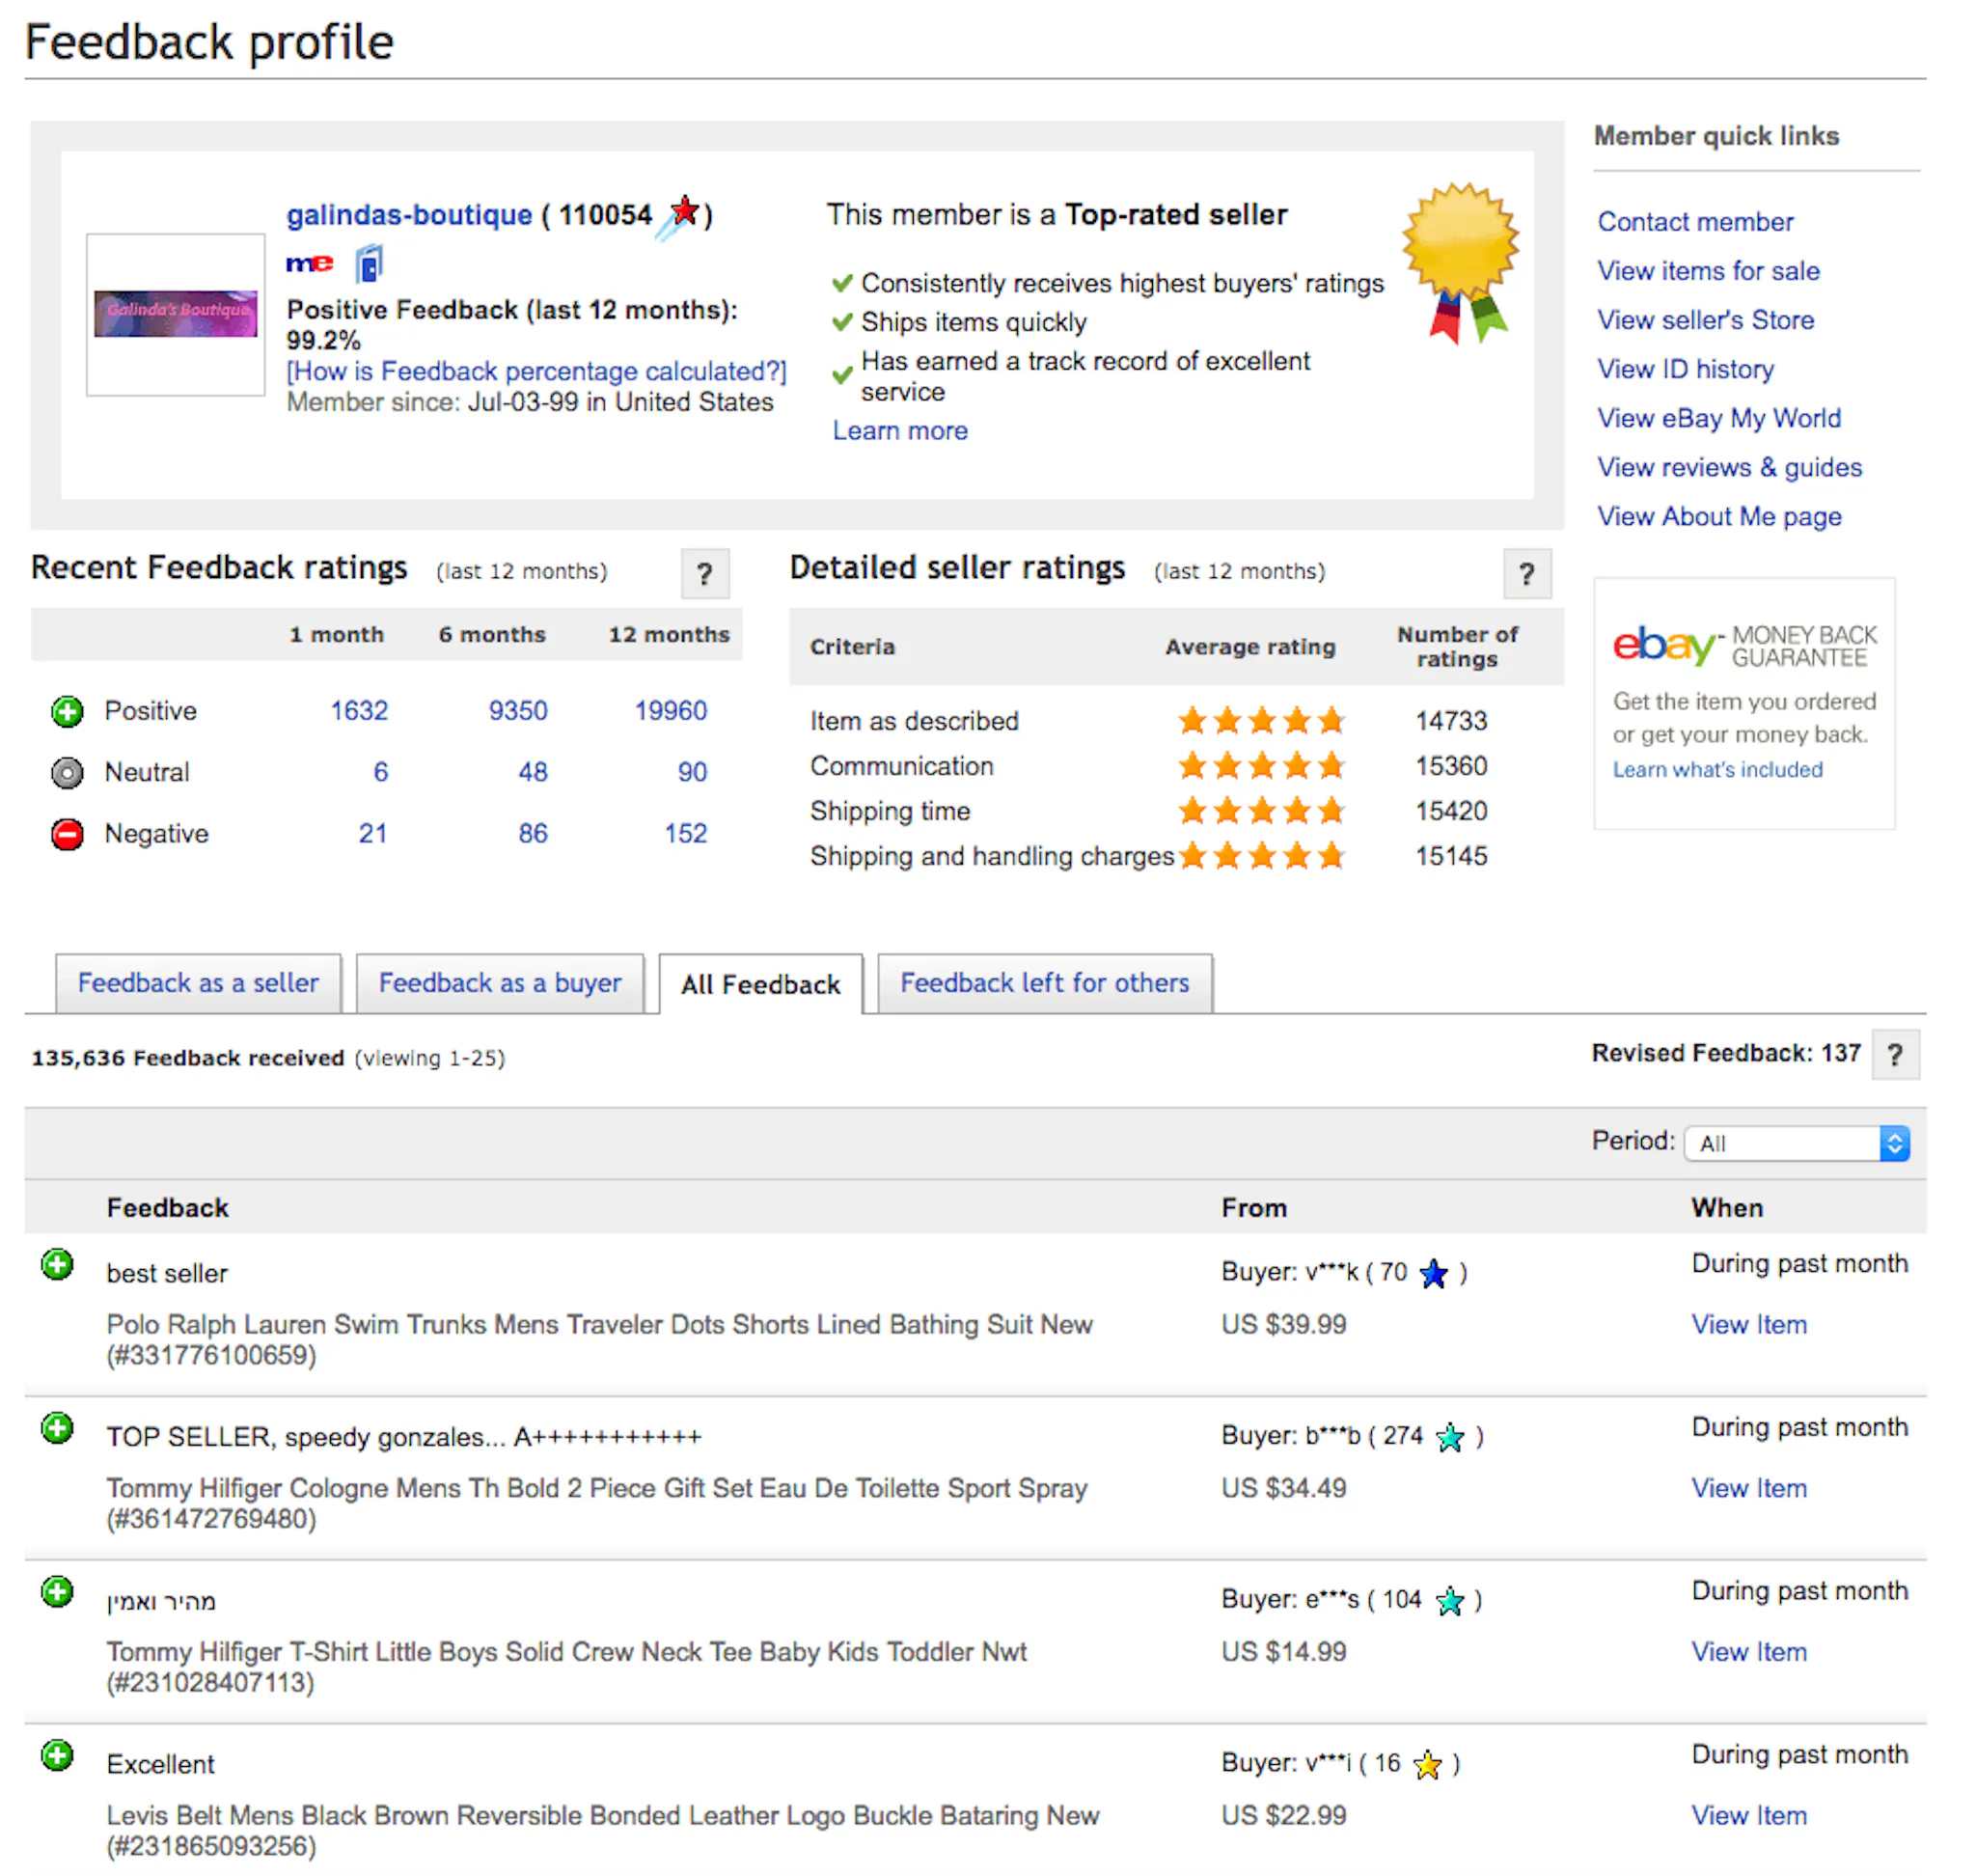Select the Feedback as a seller tab
Screen dimensions: 1976x1876
click(198, 983)
